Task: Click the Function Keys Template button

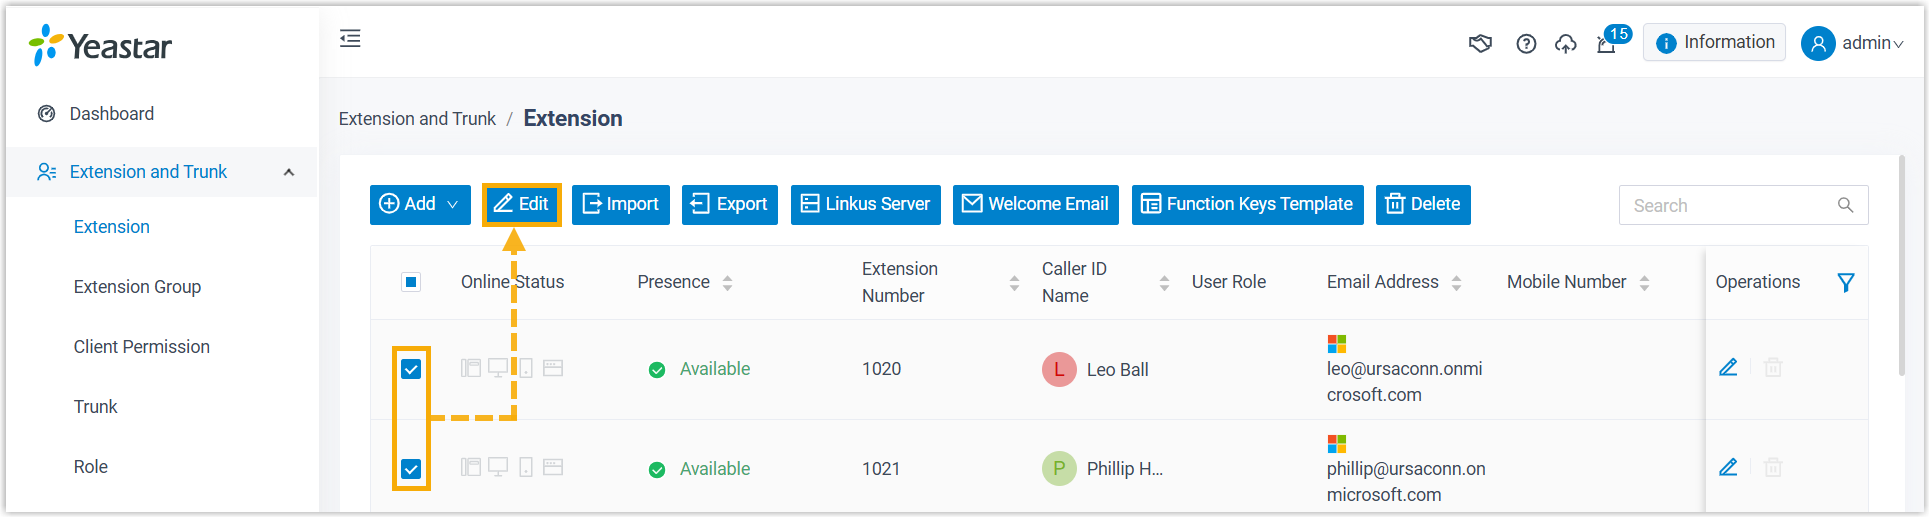Action: click(x=1247, y=205)
